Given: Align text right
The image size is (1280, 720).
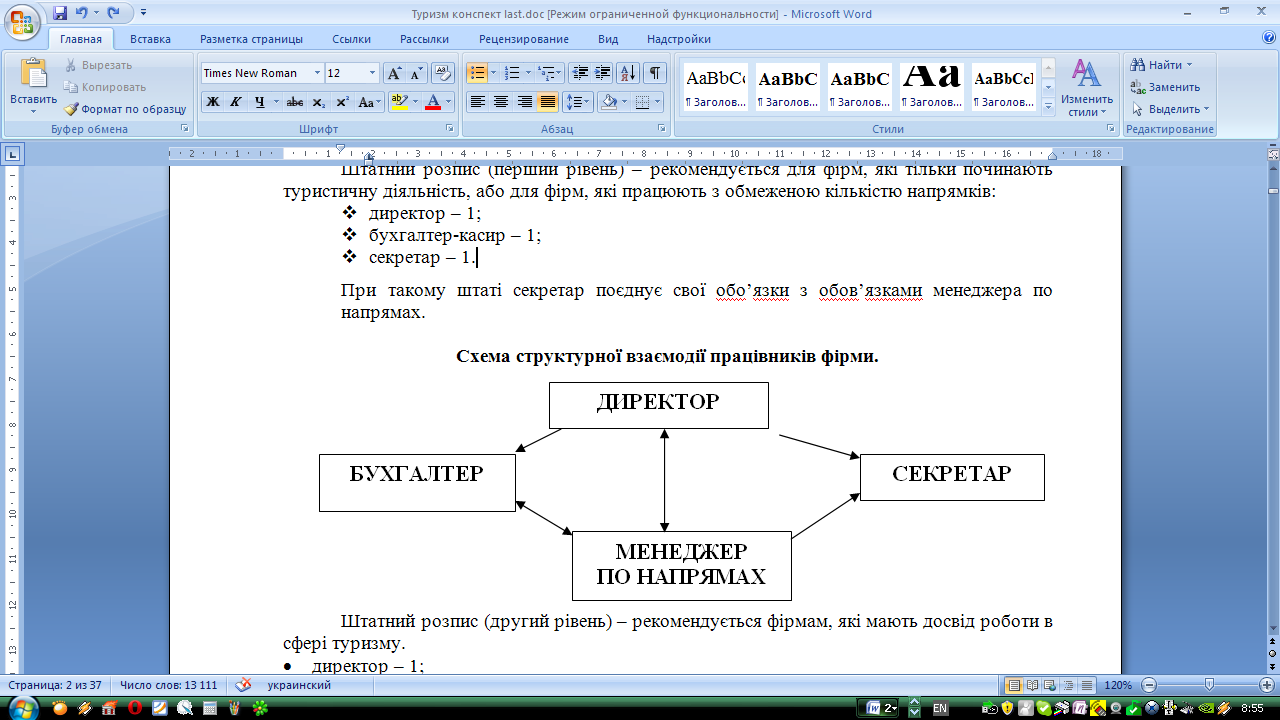Looking at the screenshot, I should (x=524, y=102).
